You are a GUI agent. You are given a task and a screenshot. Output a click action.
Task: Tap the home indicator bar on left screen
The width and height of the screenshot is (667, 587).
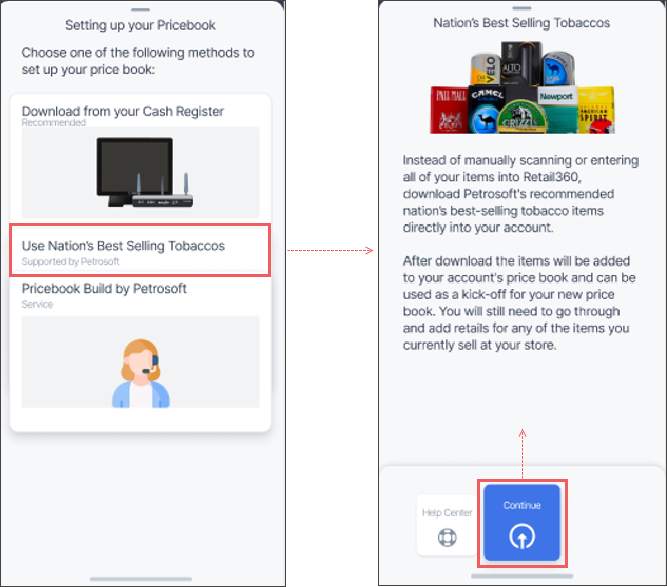point(141,579)
